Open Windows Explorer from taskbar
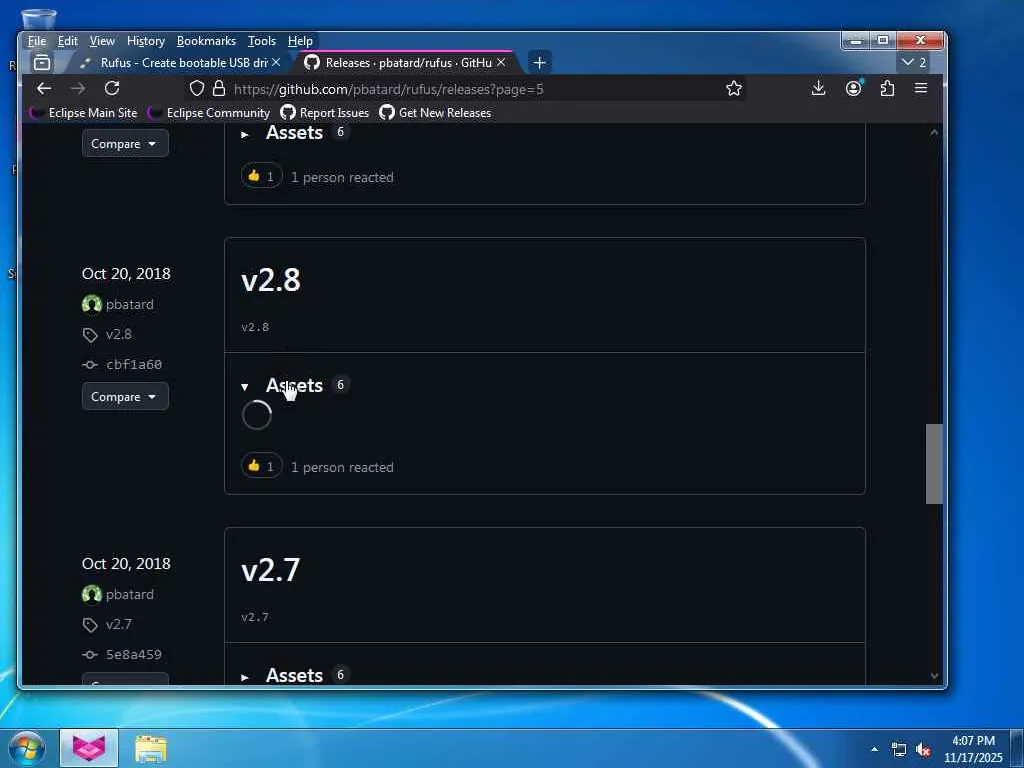1024x768 pixels. pos(151,749)
